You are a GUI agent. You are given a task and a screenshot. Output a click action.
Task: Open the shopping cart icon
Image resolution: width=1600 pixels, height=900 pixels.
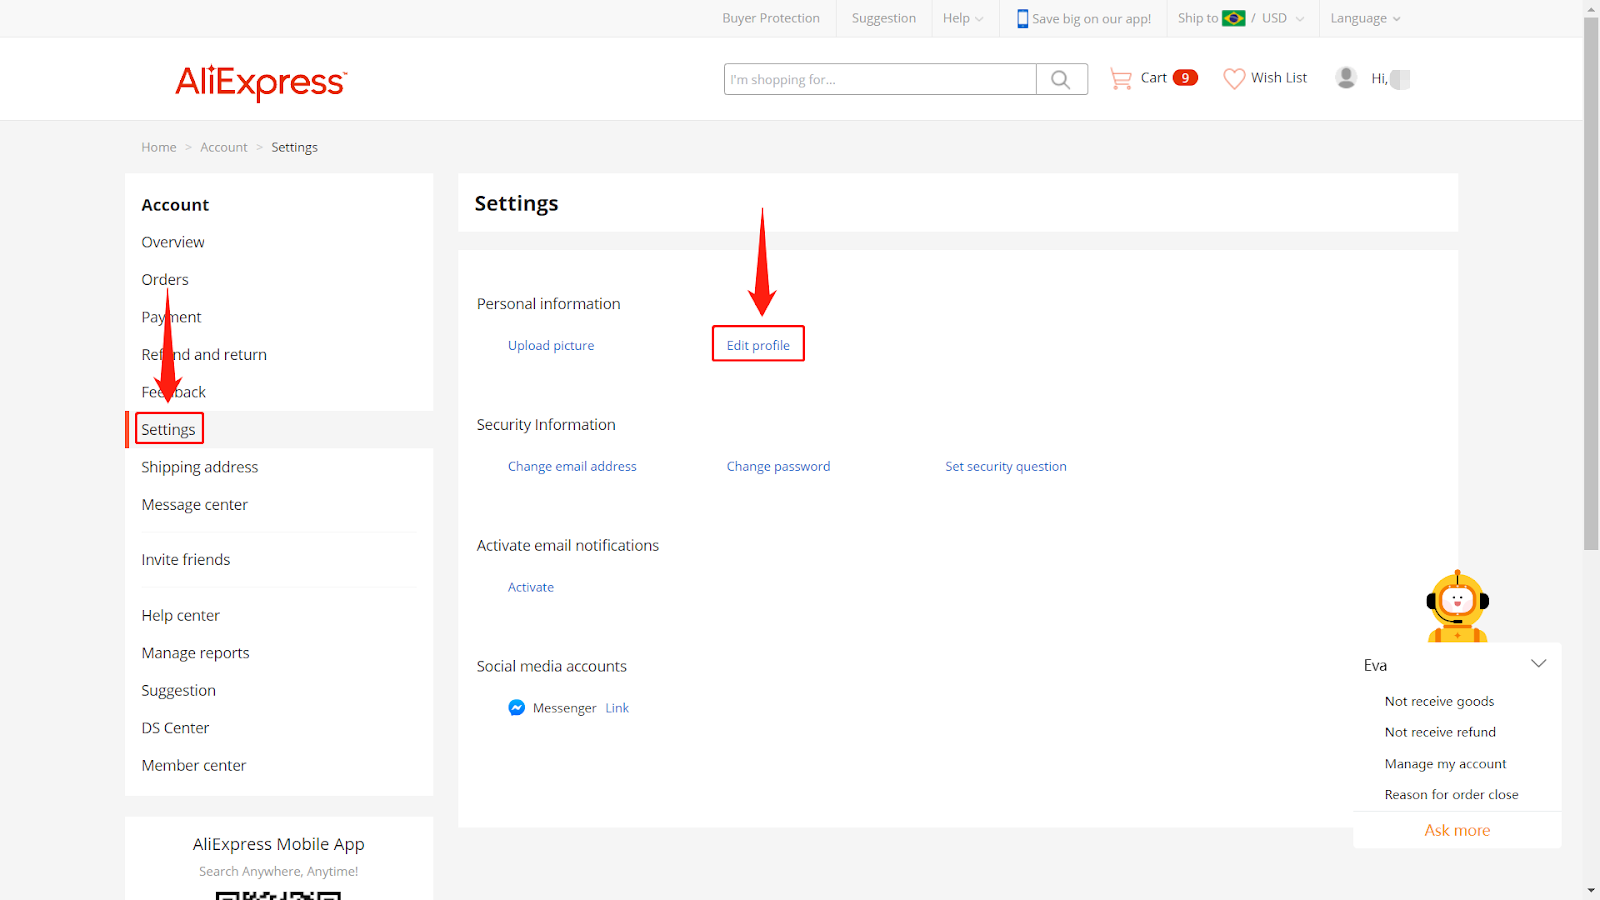tap(1121, 78)
